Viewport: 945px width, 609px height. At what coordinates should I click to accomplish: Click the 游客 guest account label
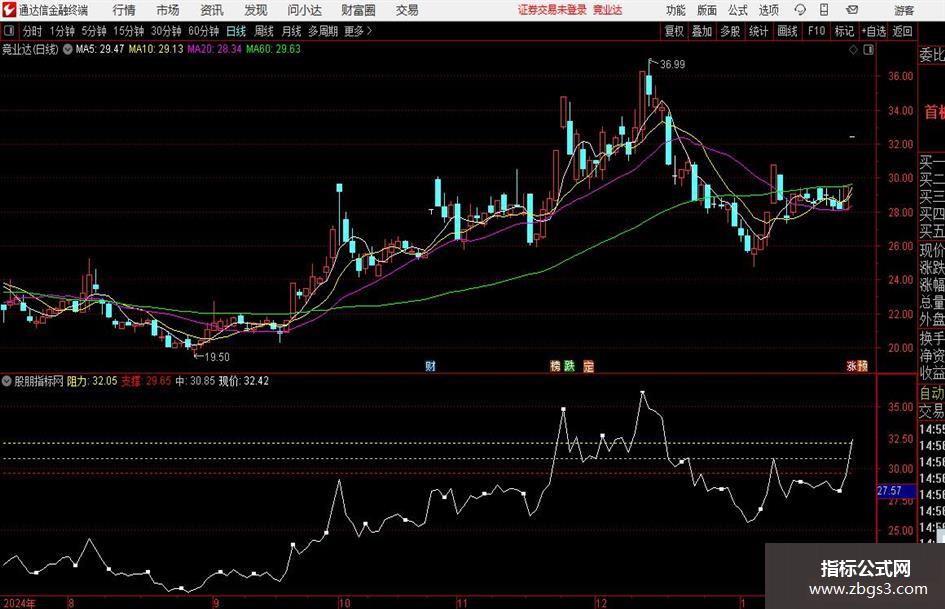(x=903, y=10)
